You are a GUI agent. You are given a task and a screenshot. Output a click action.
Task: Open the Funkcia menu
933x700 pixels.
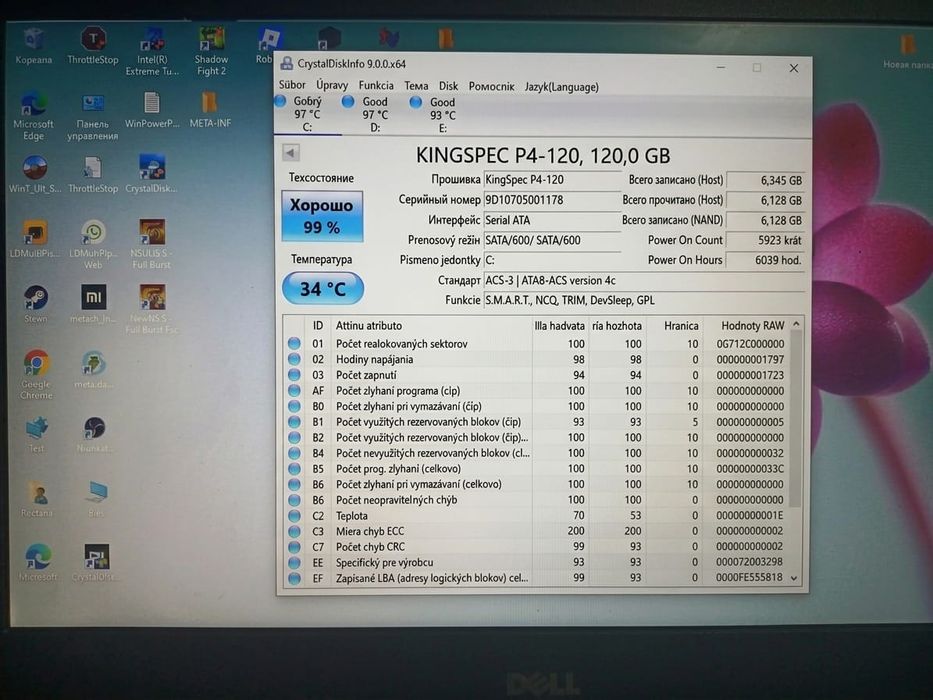(x=376, y=86)
